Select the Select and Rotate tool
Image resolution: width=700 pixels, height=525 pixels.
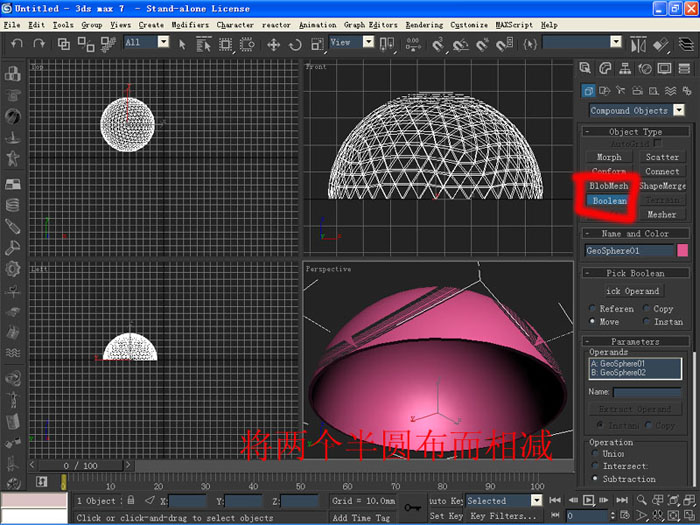(295, 44)
